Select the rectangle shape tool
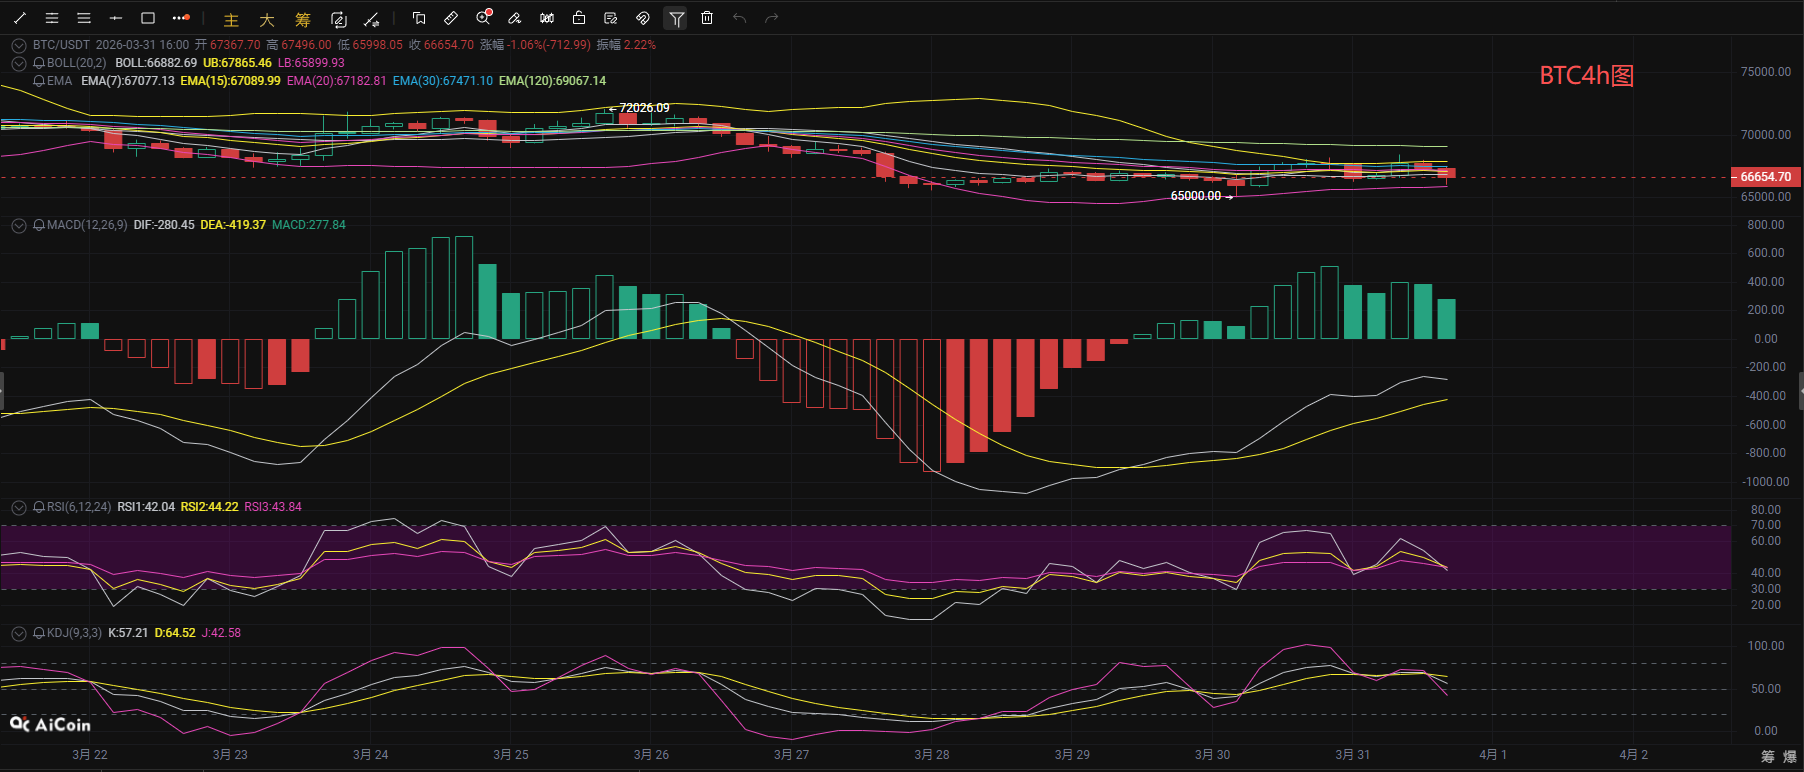This screenshot has height=772, width=1804. click(148, 18)
